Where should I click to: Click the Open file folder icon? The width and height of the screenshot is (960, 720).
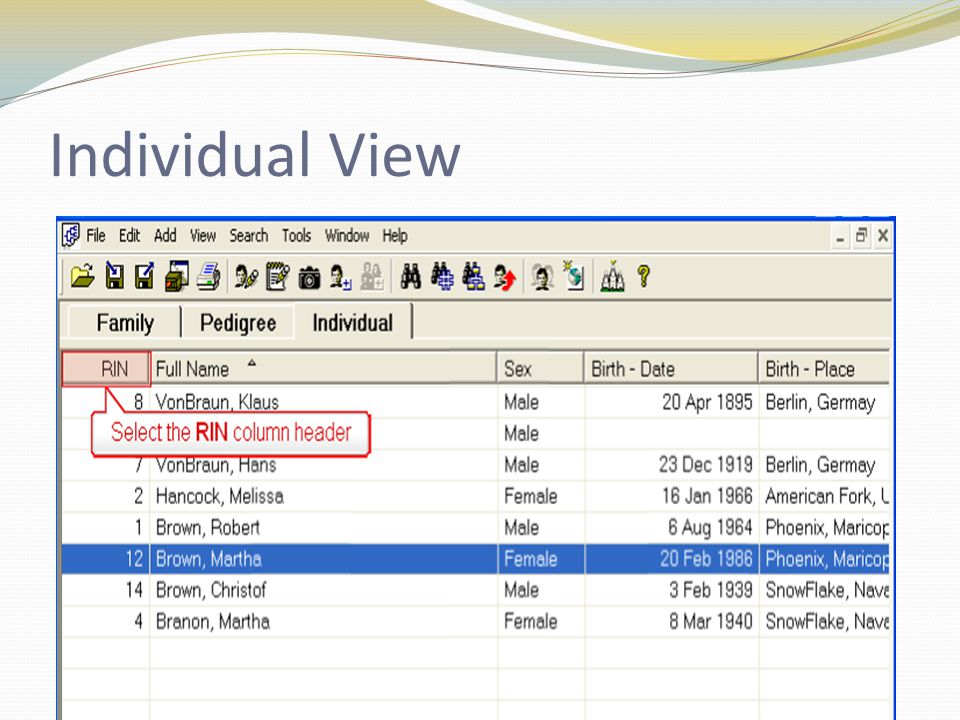(x=83, y=276)
